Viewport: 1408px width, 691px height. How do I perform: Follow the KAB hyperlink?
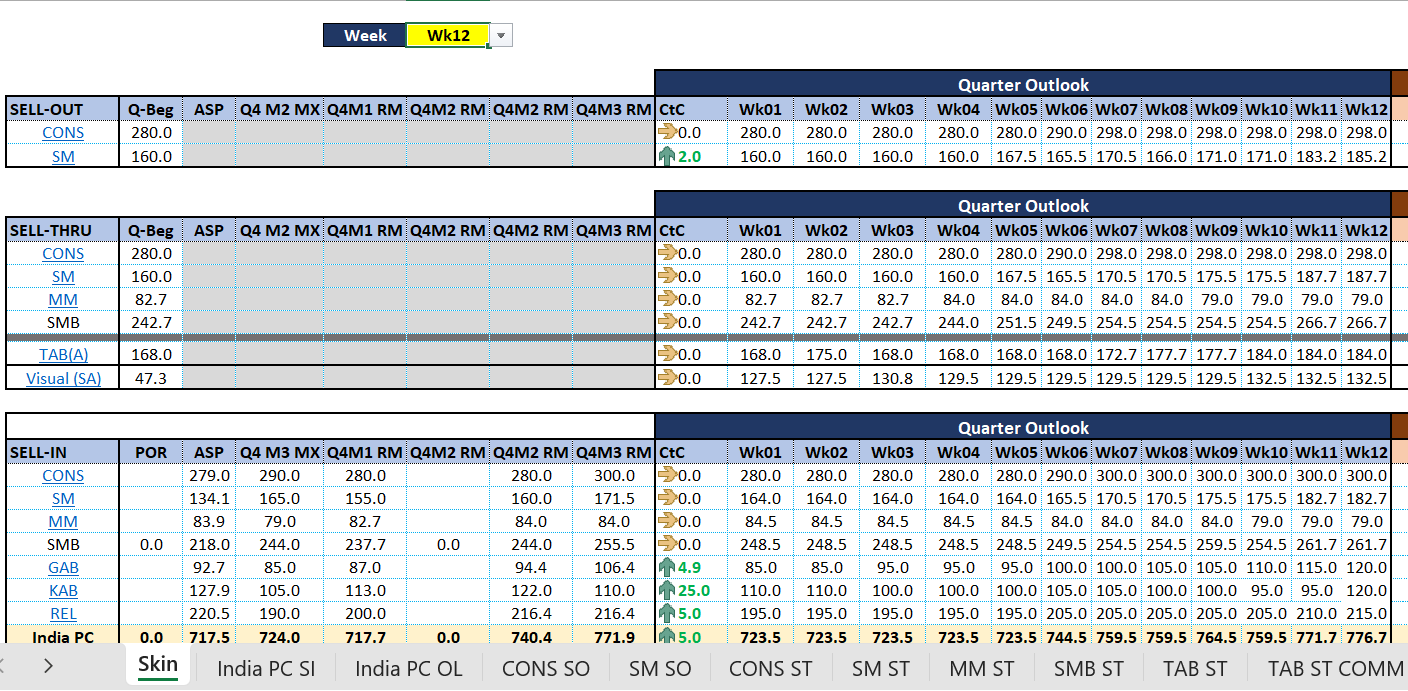tap(63, 591)
